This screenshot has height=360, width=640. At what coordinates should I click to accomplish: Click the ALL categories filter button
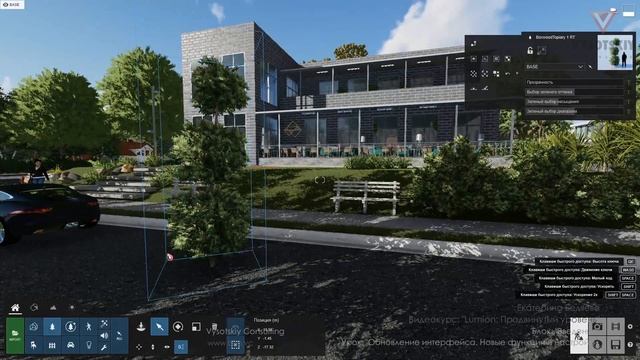[119, 336]
